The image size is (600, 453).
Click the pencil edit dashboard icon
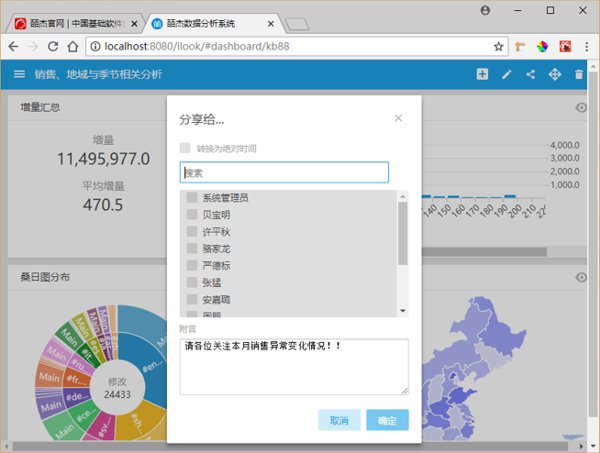(507, 74)
